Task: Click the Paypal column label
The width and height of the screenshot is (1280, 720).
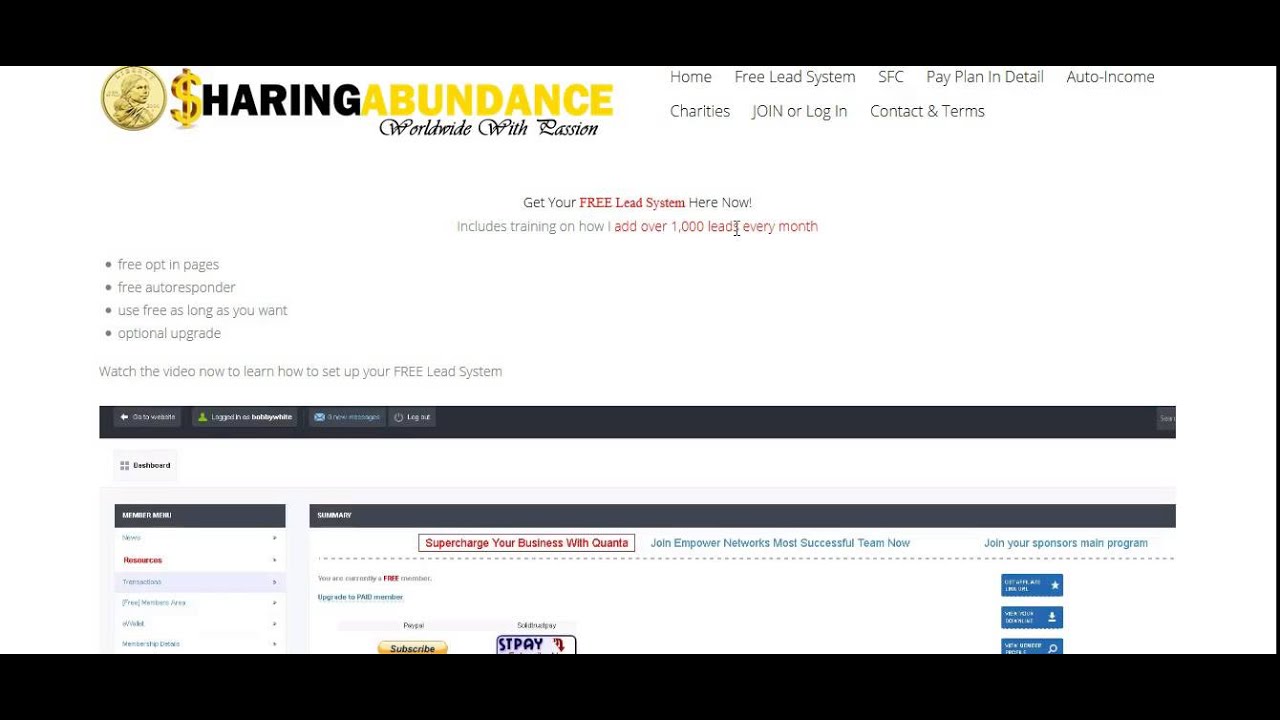Action: coord(413,626)
